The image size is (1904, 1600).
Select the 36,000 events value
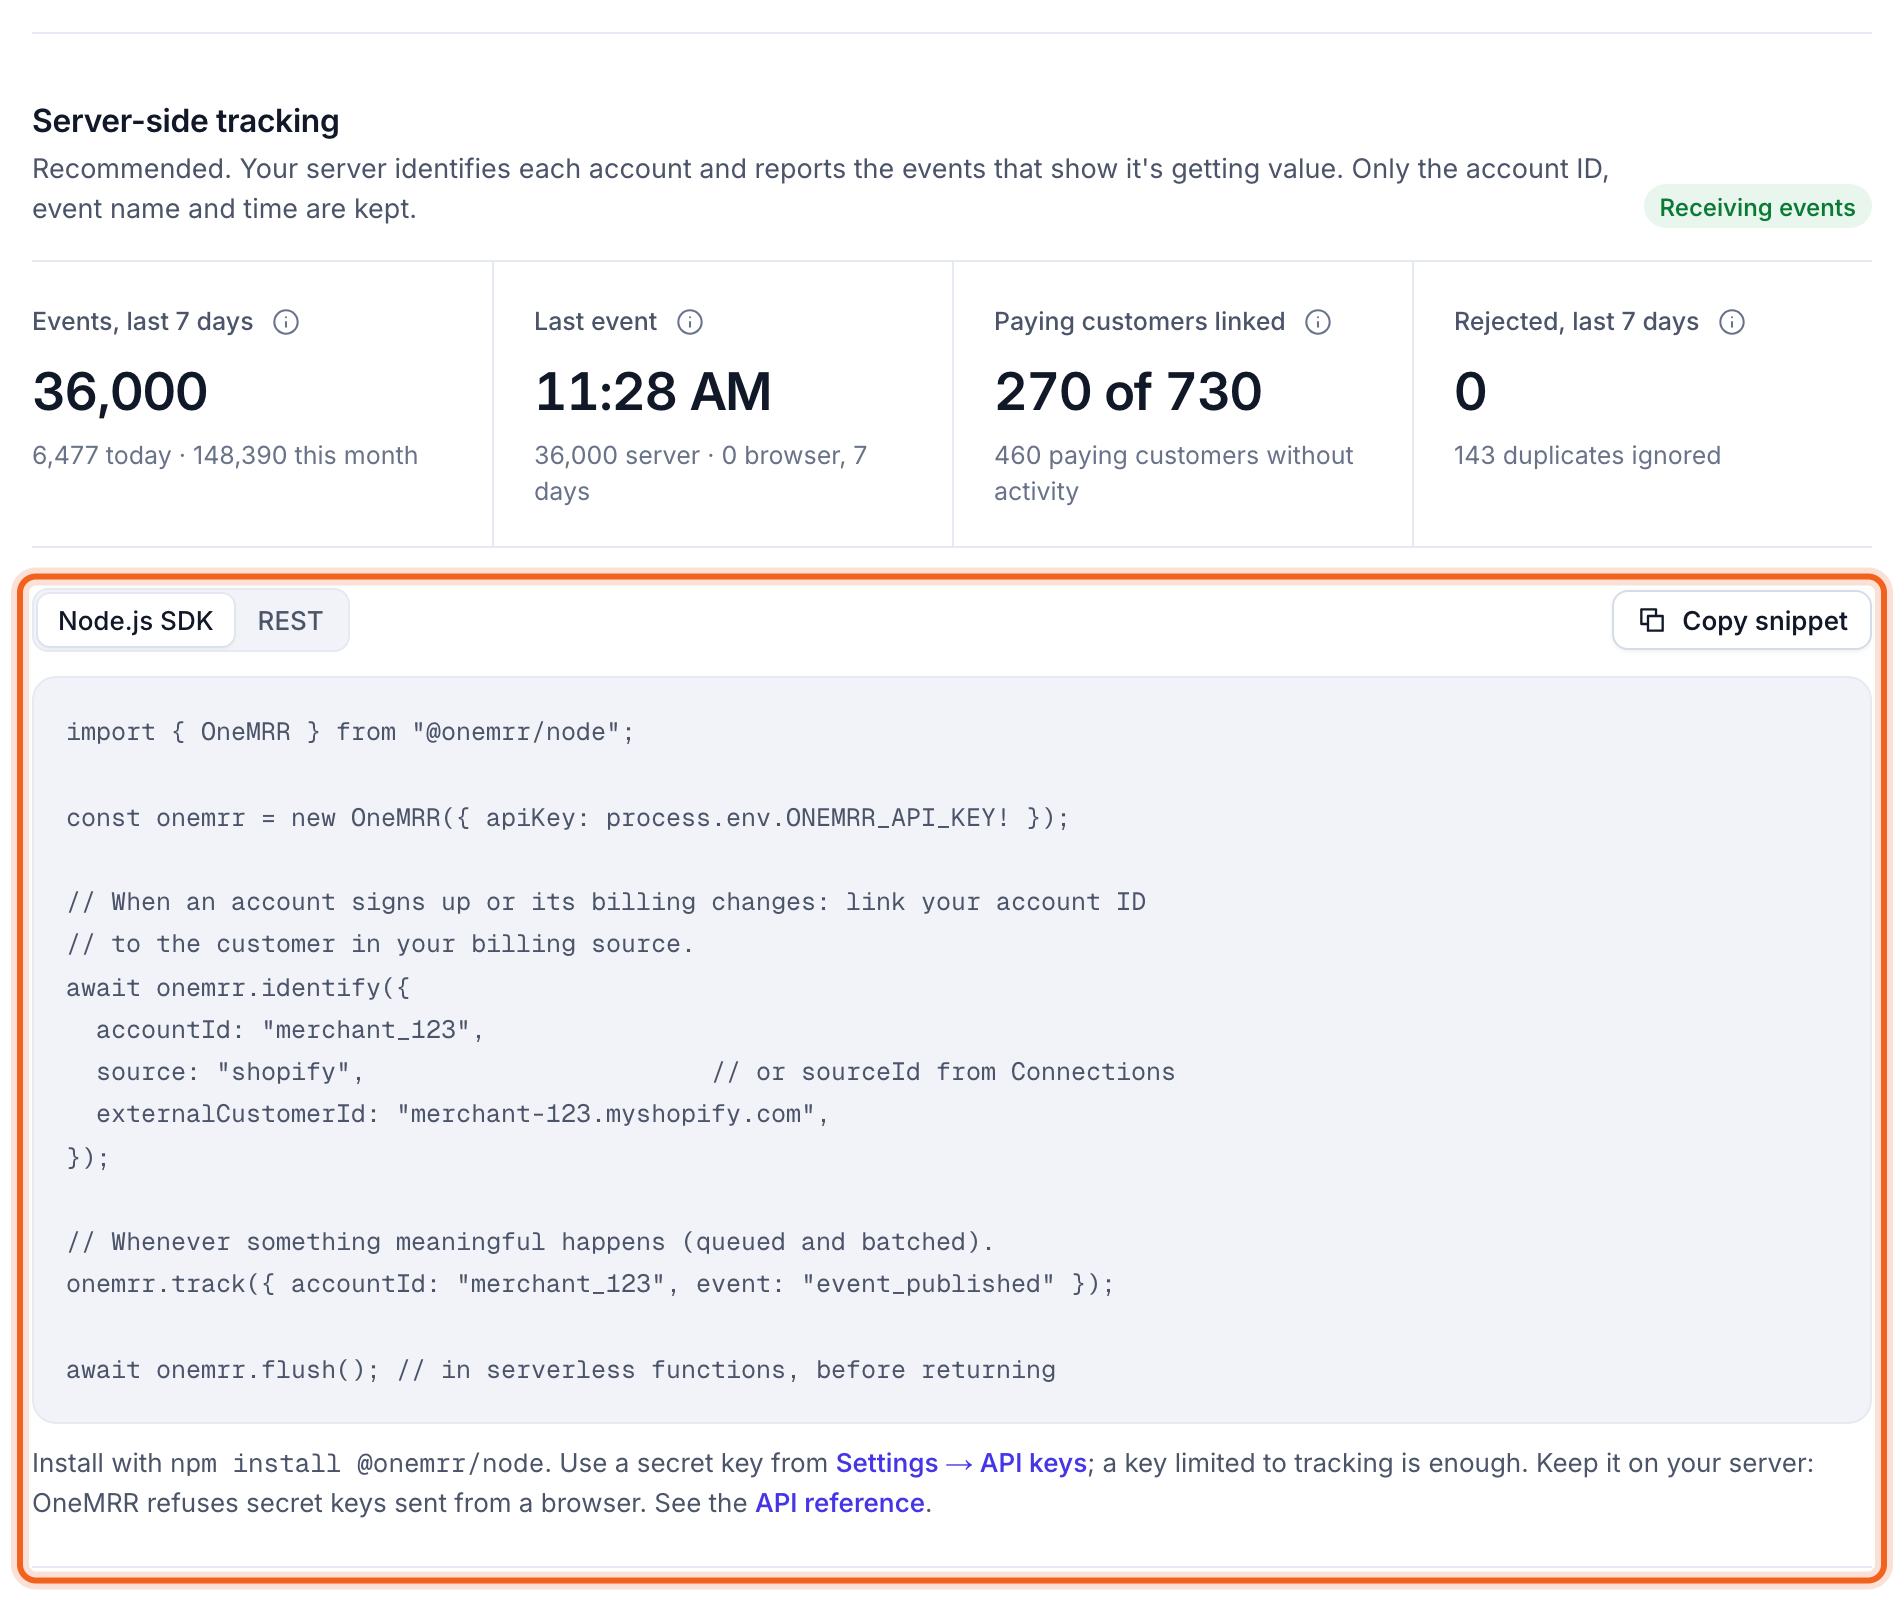[120, 391]
